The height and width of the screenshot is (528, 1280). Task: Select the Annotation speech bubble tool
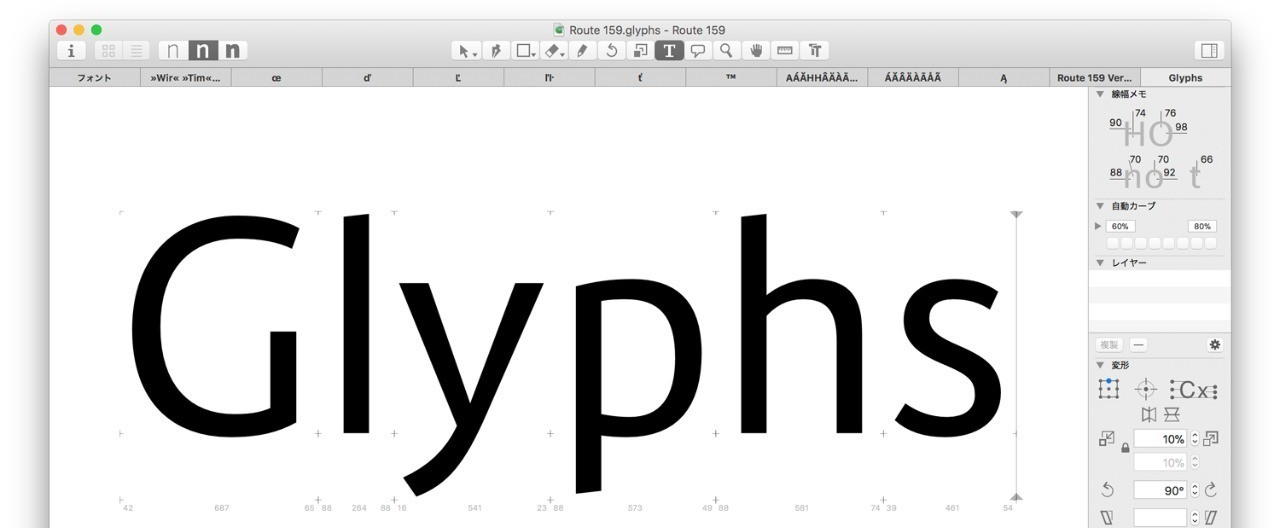point(698,50)
